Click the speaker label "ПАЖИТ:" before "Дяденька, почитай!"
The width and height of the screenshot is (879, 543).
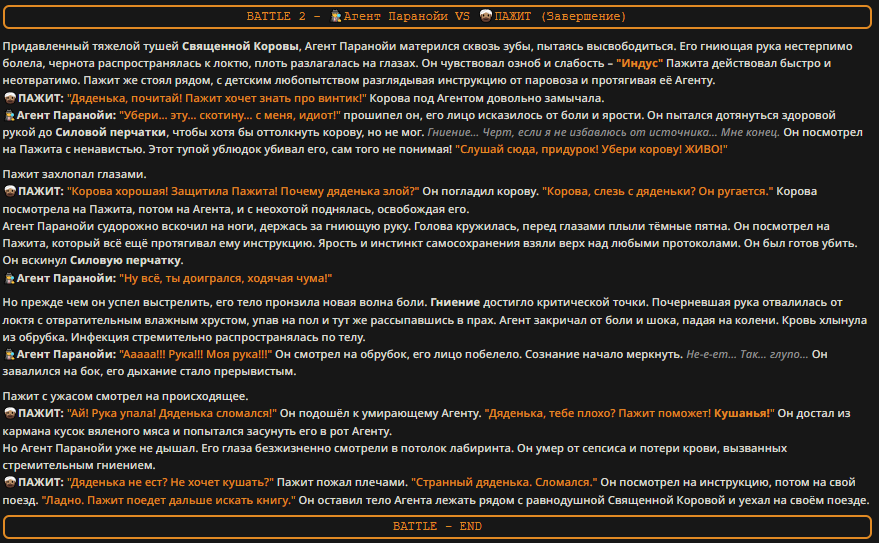tap(41, 99)
